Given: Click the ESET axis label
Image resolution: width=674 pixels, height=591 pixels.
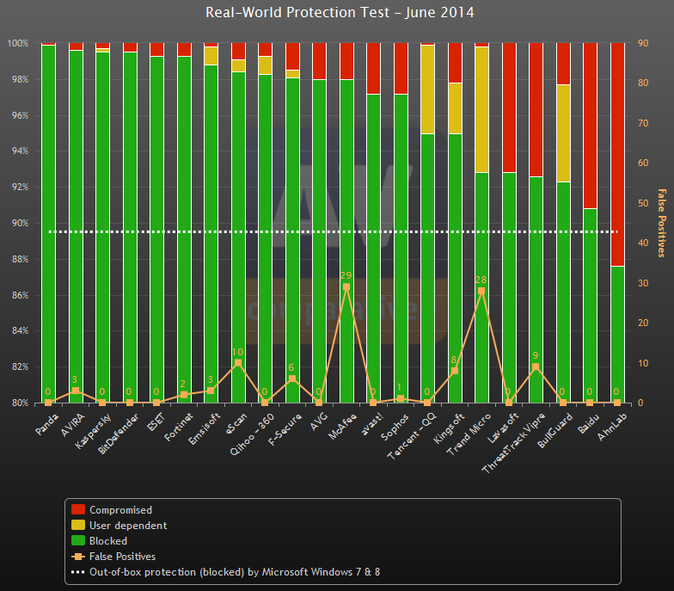Looking at the screenshot, I should point(156,422).
